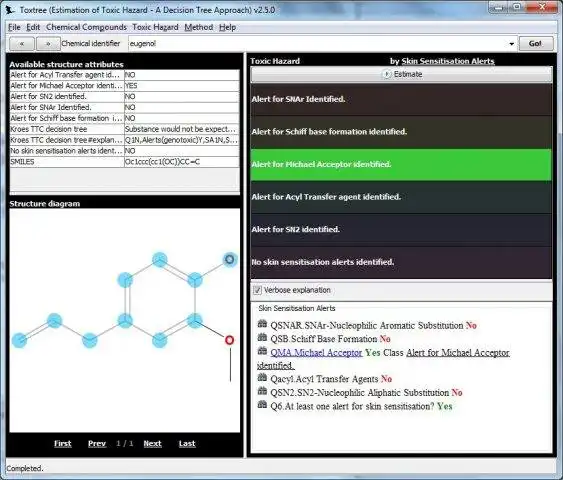Select the Alert for SN2 identified attribute cell
563x480 pixels.
[67, 96]
